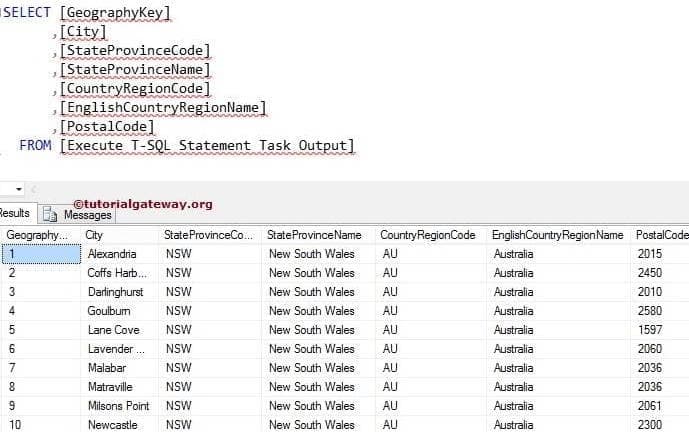Click postal code 2061 cell
Viewport: 689px width, 432px height.
(x=660, y=406)
